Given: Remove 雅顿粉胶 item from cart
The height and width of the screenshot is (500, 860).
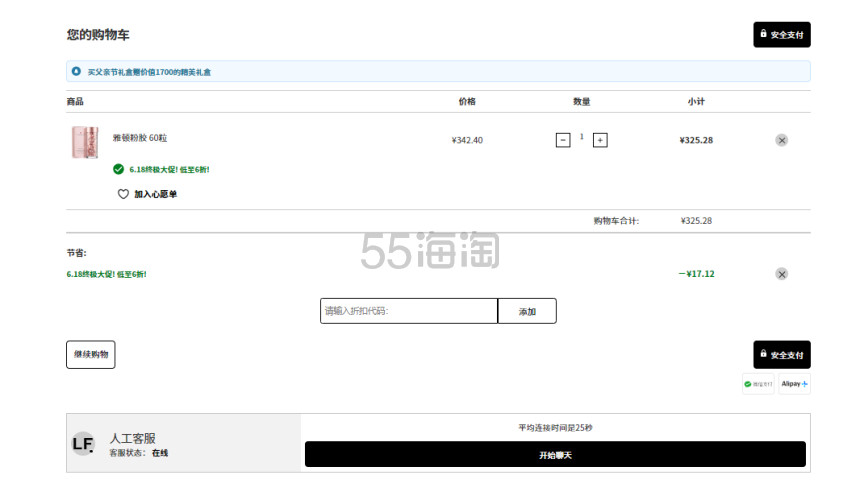Looking at the screenshot, I should (782, 140).
